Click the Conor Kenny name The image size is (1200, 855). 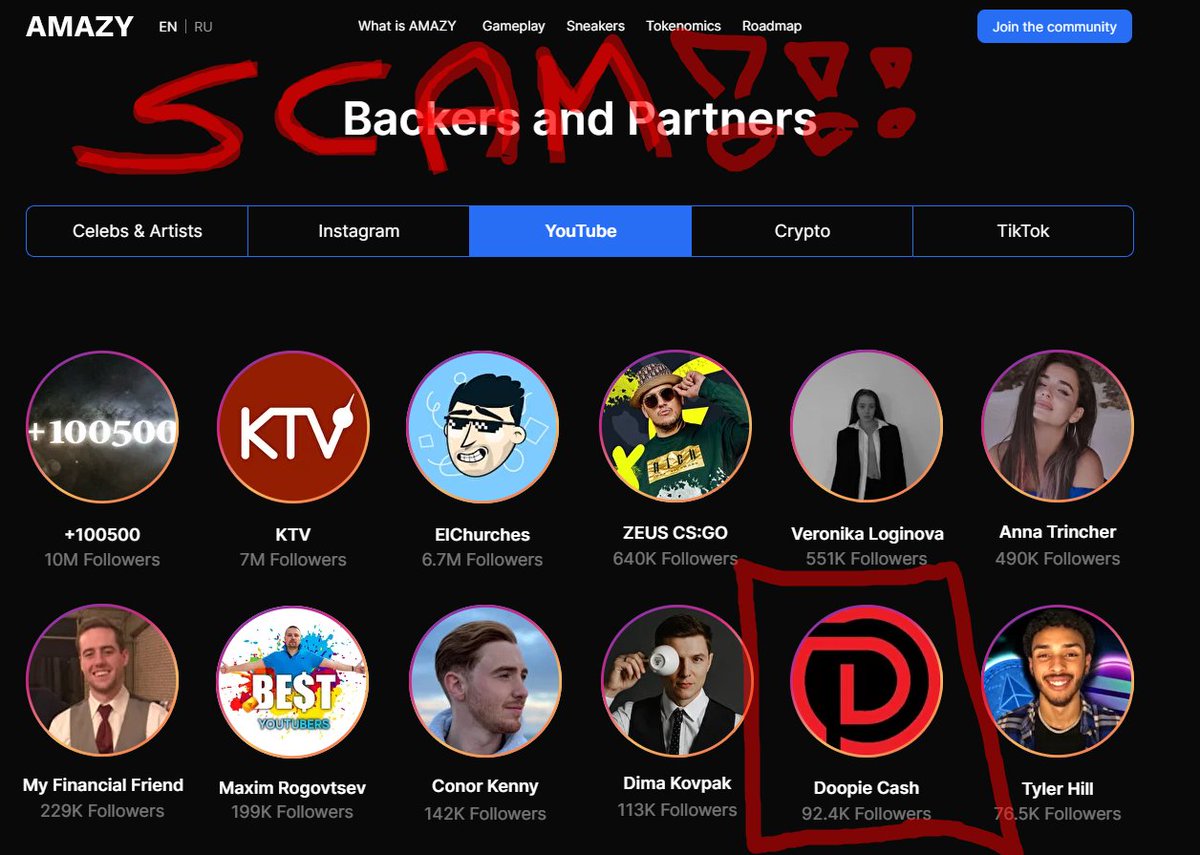[485, 786]
